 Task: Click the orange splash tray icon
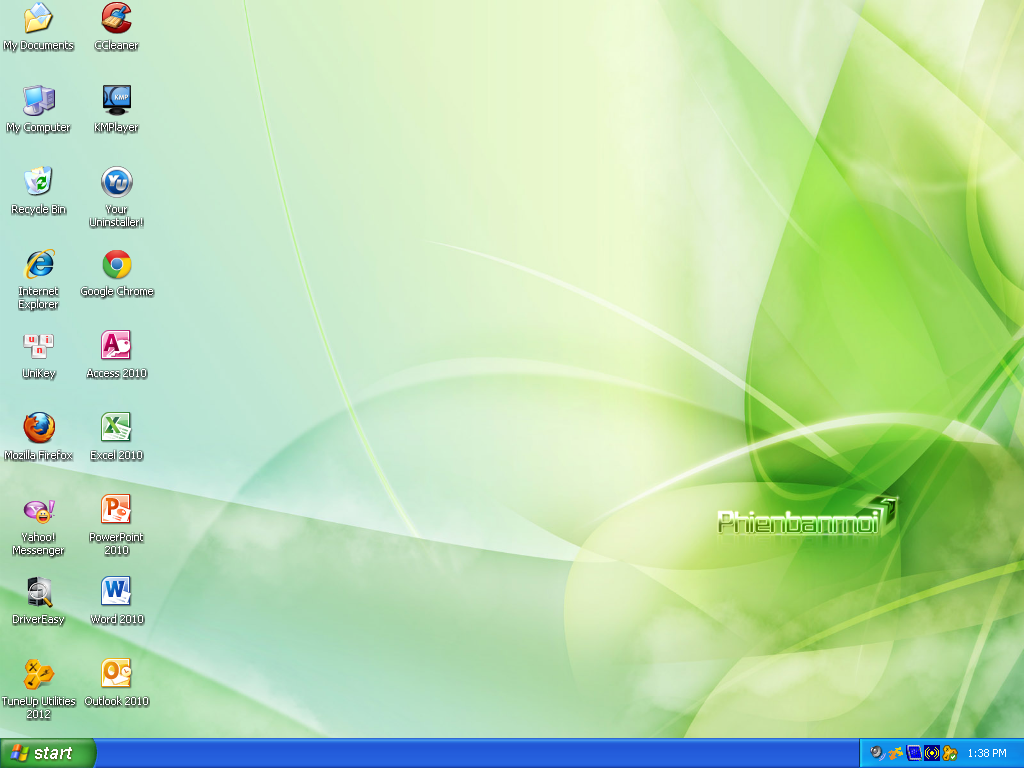click(x=895, y=753)
